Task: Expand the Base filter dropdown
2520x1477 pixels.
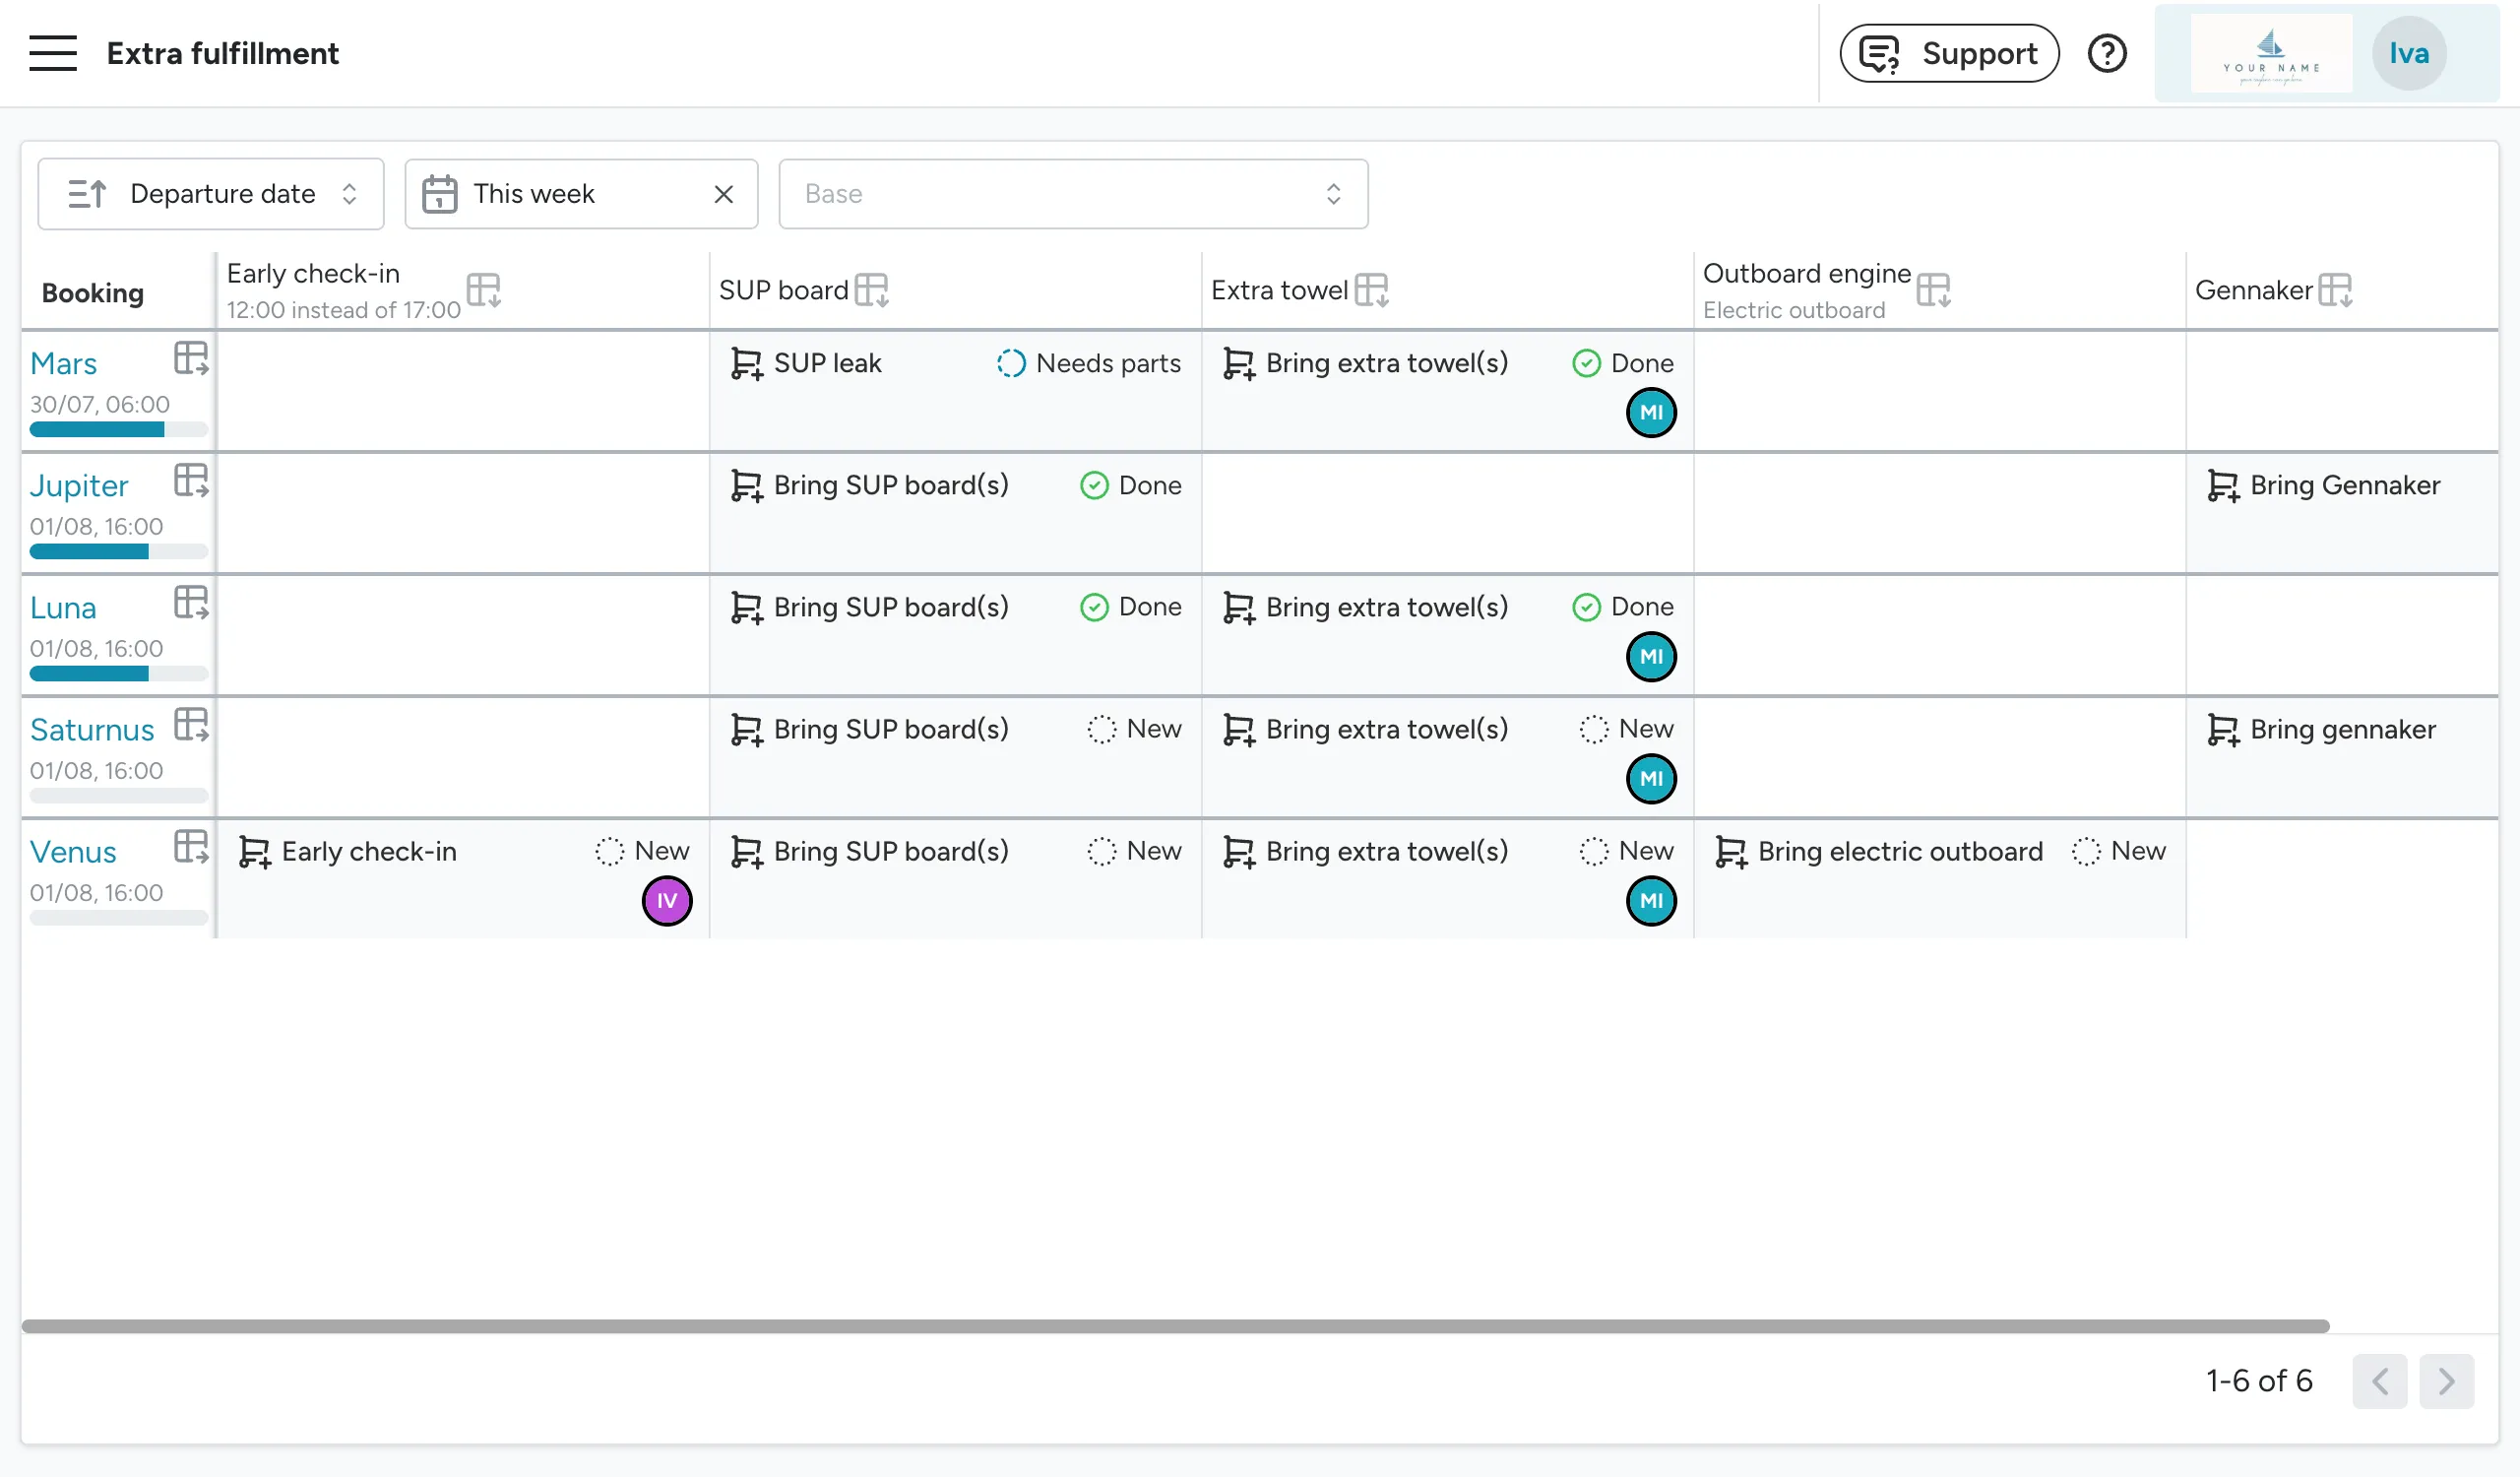Action: 1072,194
